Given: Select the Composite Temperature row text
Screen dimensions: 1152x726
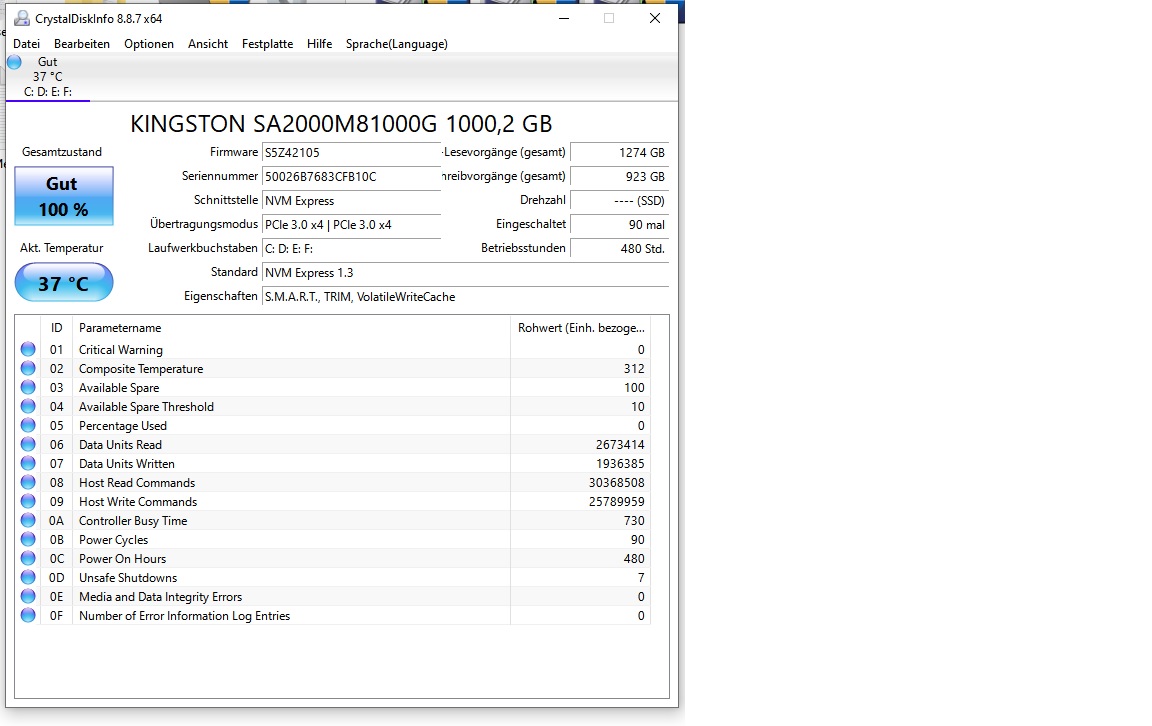Looking at the screenshot, I should tap(141, 369).
